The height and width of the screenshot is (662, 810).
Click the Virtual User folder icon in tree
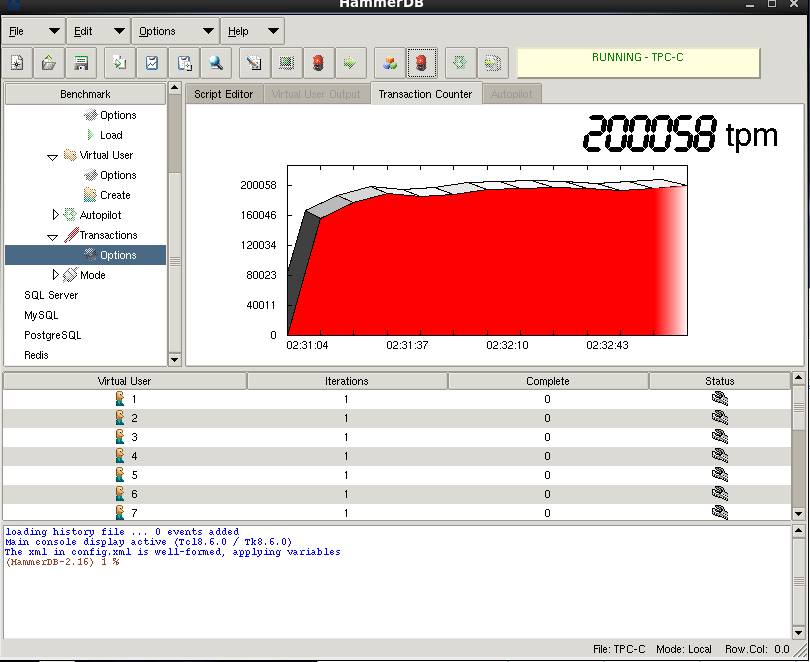[70, 155]
